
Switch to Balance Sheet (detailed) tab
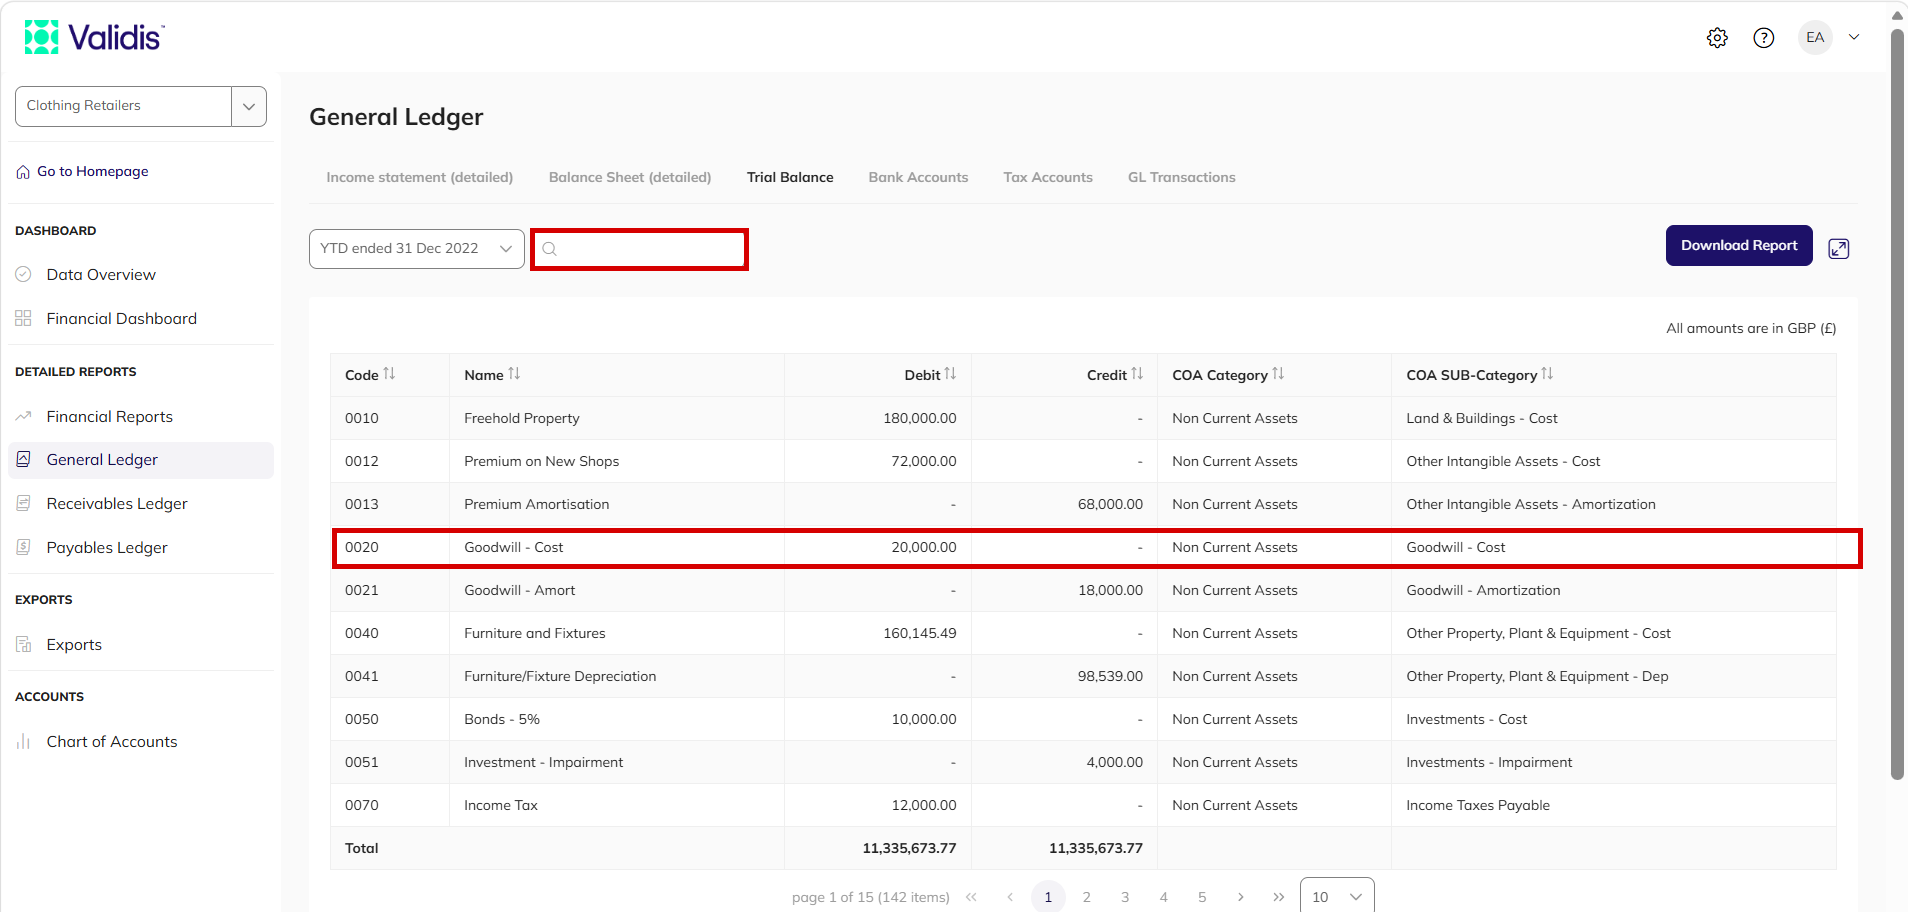(630, 178)
